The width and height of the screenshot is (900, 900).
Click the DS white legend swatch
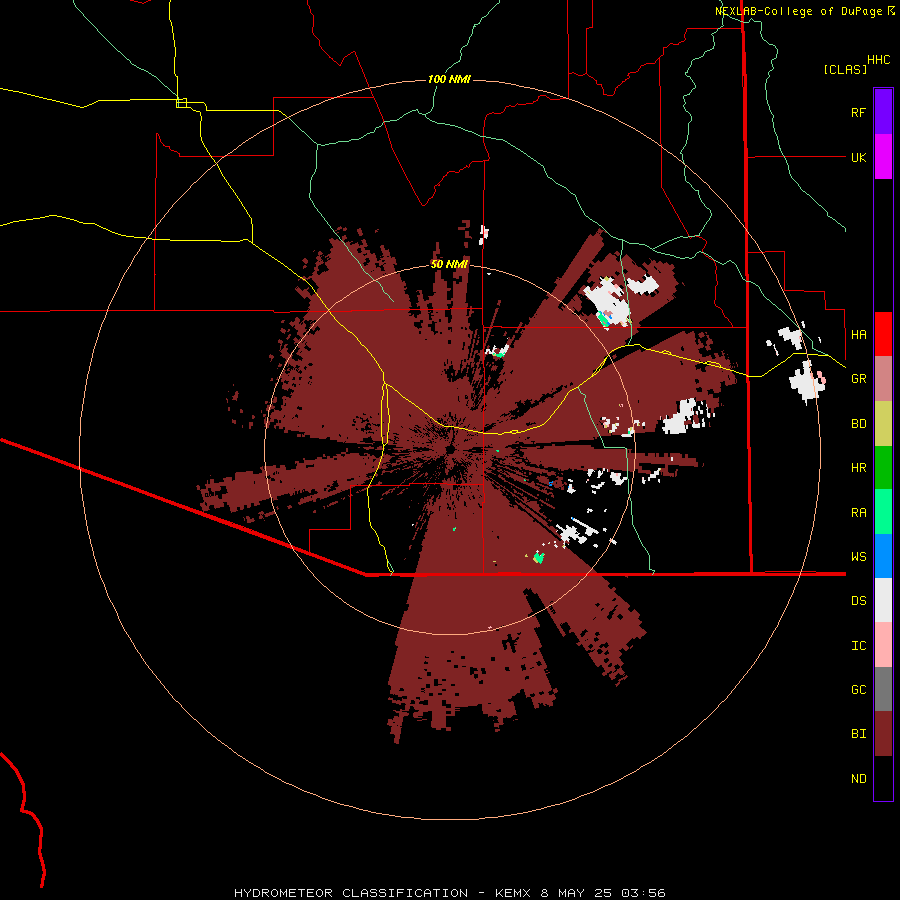click(883, 600)
